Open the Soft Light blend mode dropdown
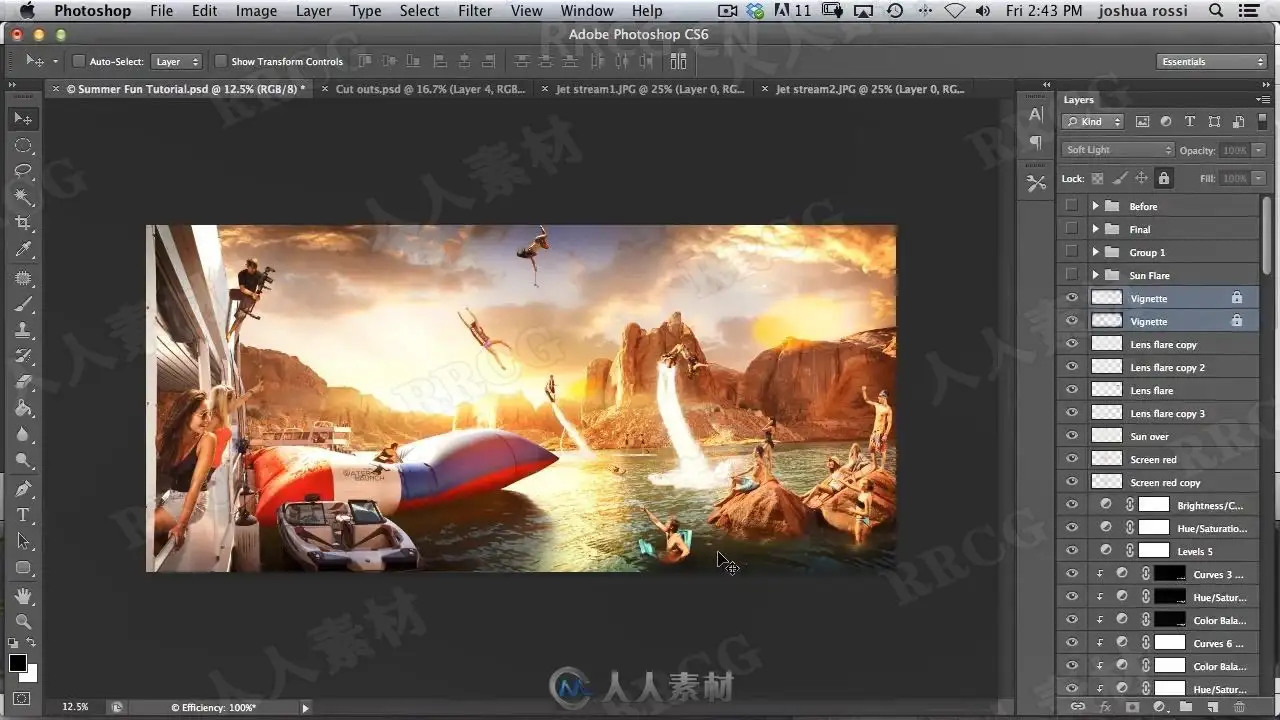1280x720 pixels. (x=1118, y=150)
